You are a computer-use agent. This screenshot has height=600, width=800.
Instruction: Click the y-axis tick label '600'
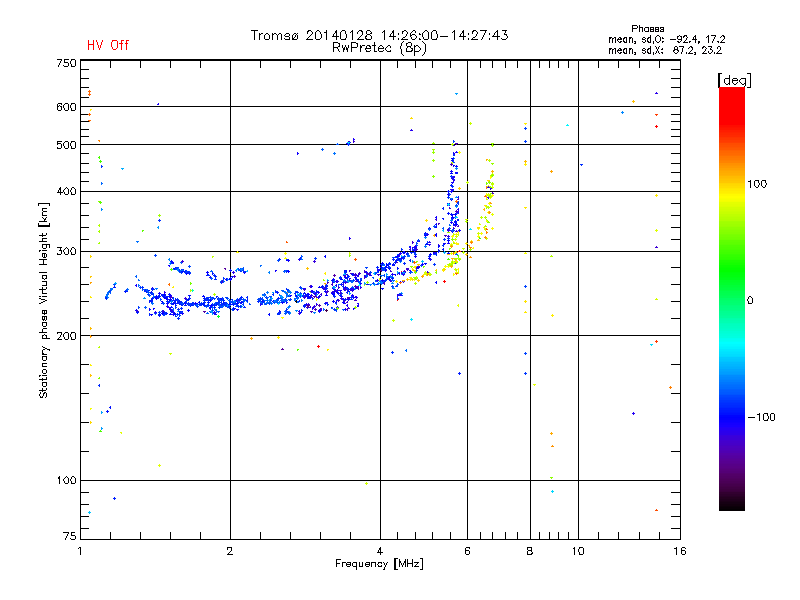click(66, 107)
